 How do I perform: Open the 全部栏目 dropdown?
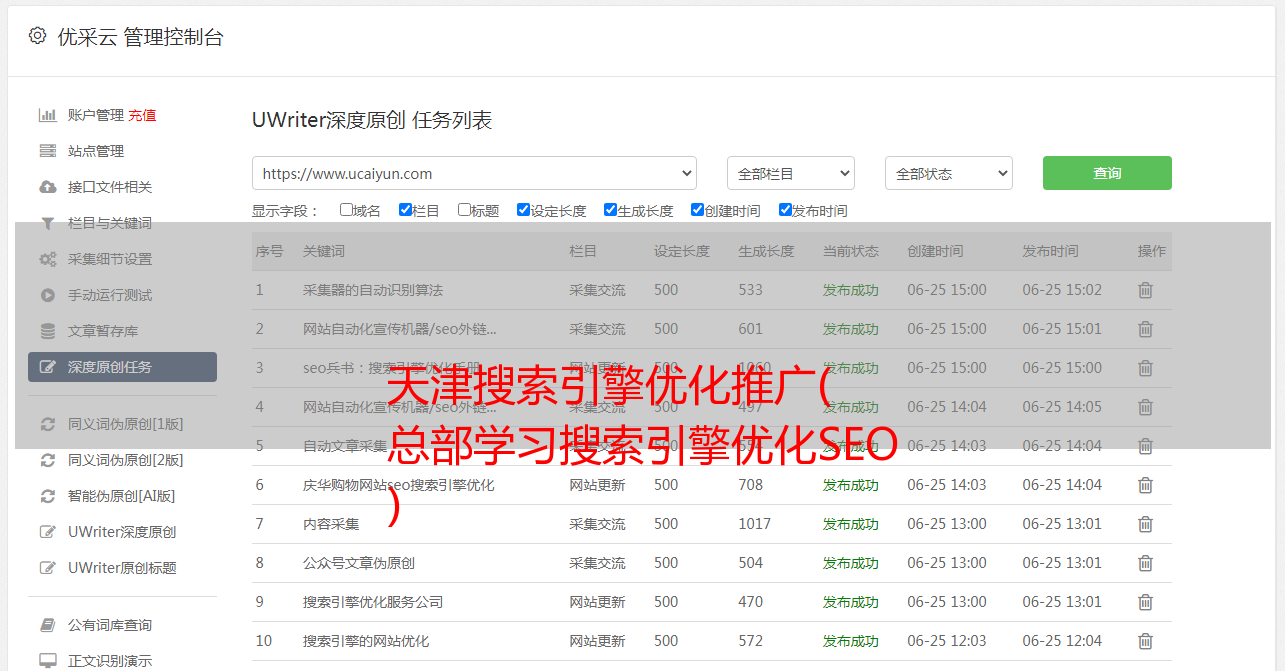[791, 173]
